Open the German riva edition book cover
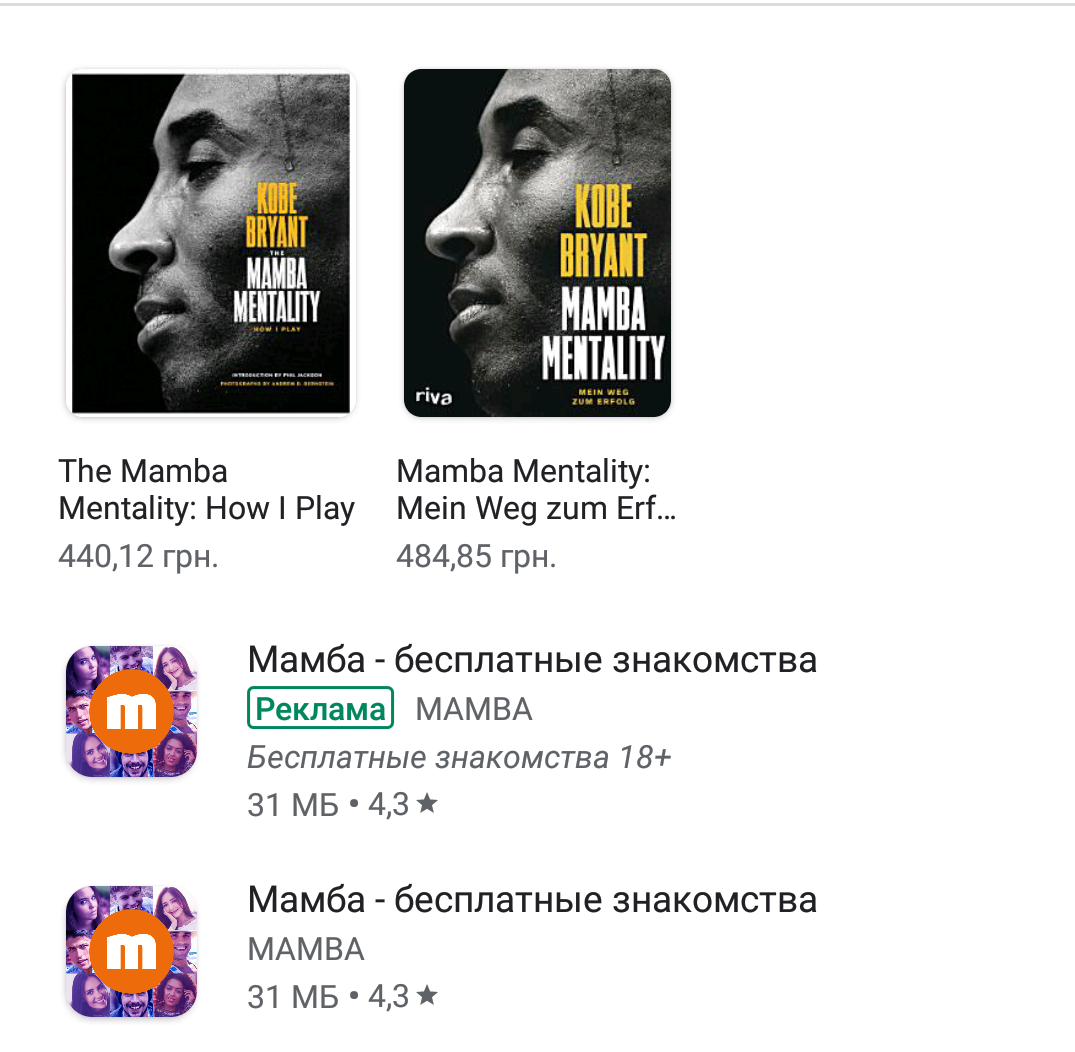 coord(538,243)
